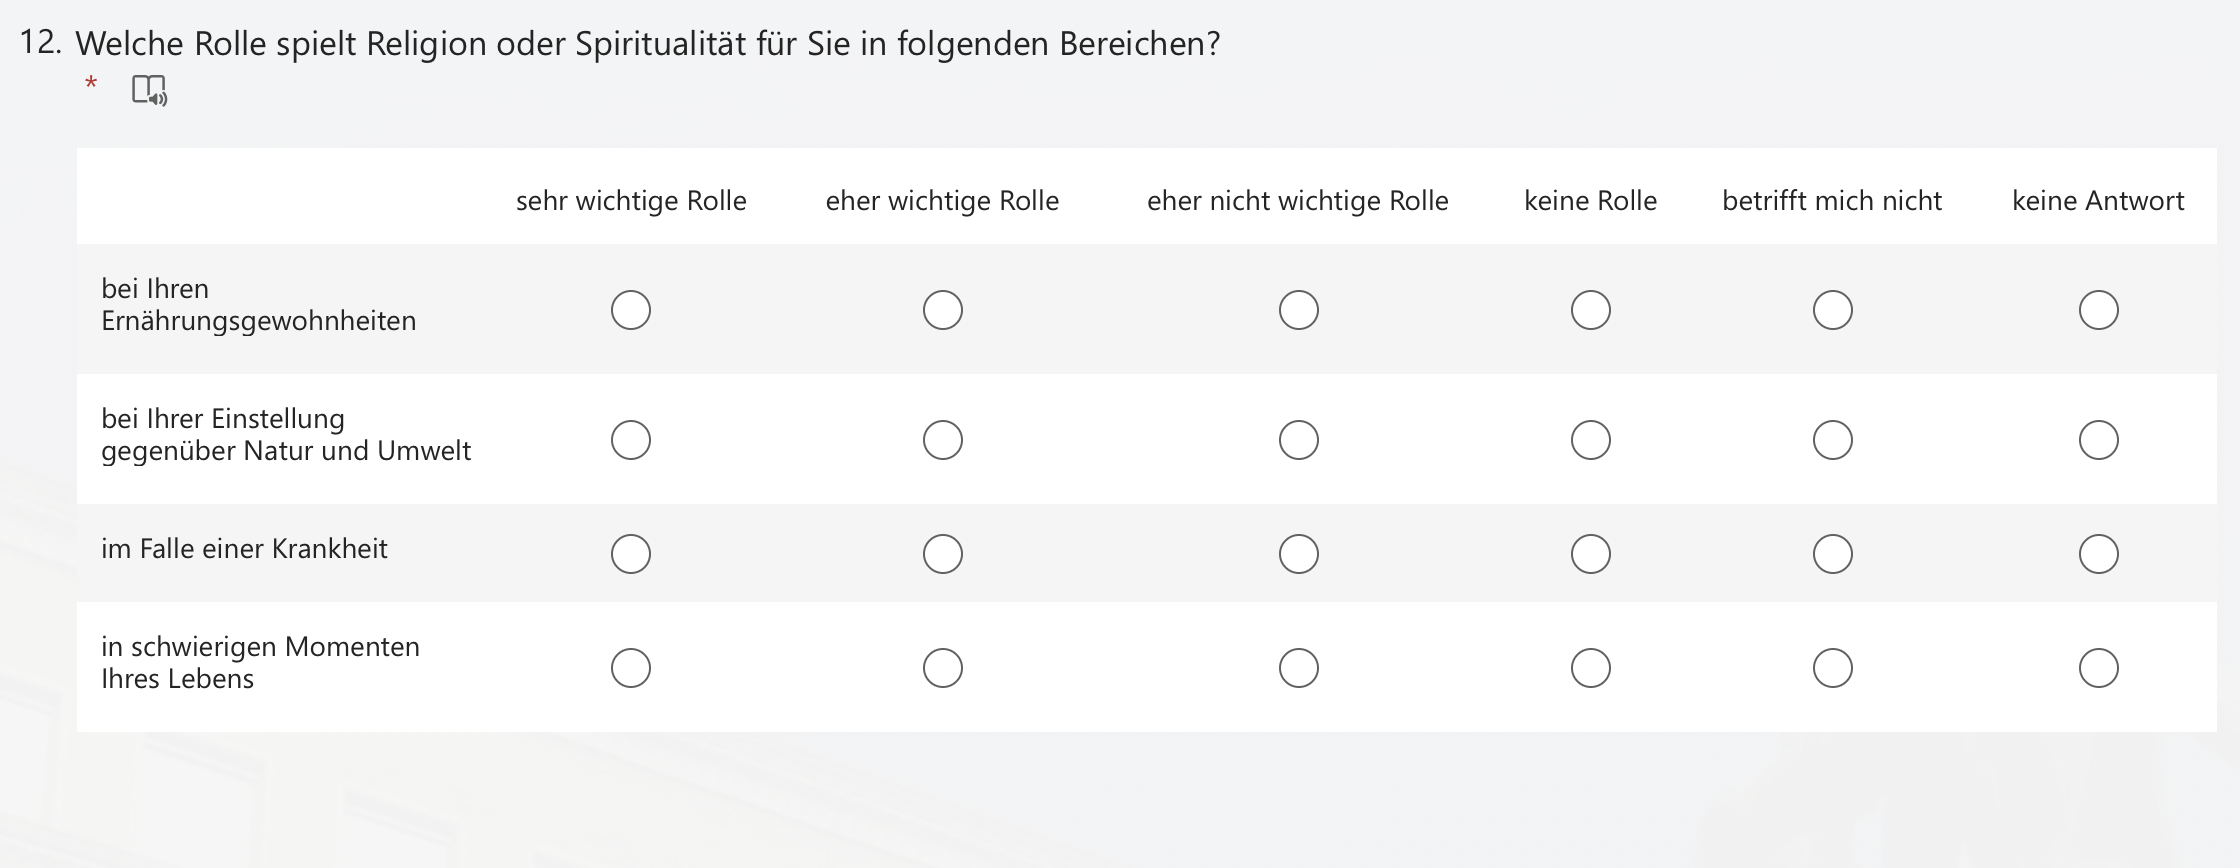Choose 'eher nicht wichtige Rolle' for schwierigen Momenten
Image resolution: width=2240 pixels, height=868 pixels.
click(x=1299, y=668)
